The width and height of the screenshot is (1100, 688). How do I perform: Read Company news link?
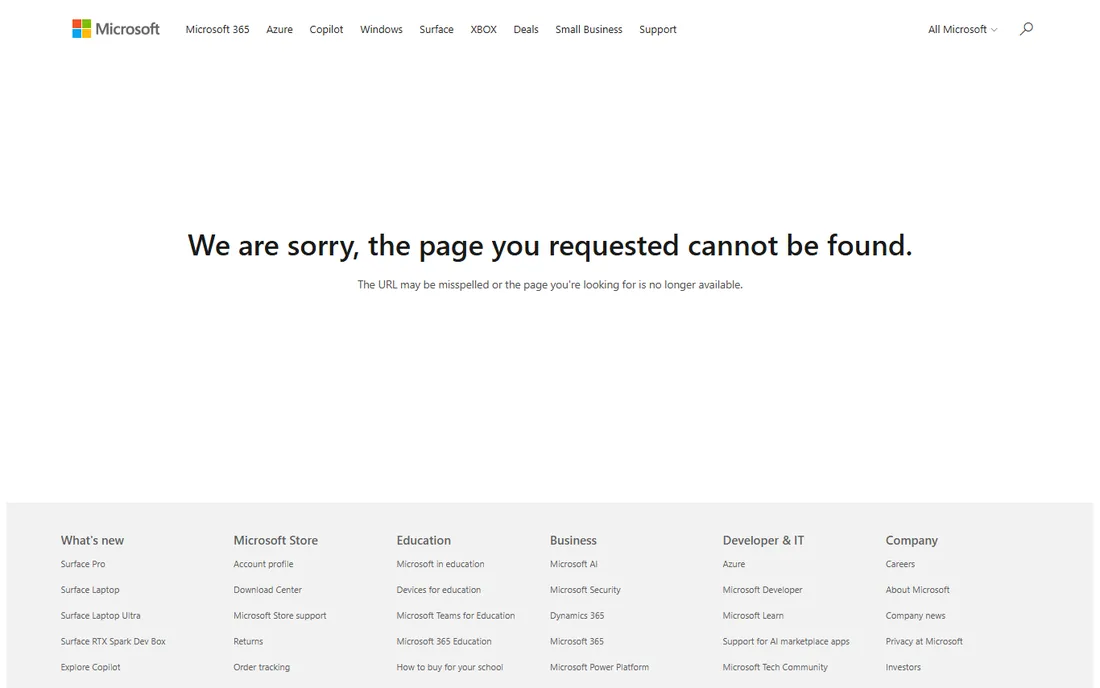pyautogui.click(x=915, y=616)
